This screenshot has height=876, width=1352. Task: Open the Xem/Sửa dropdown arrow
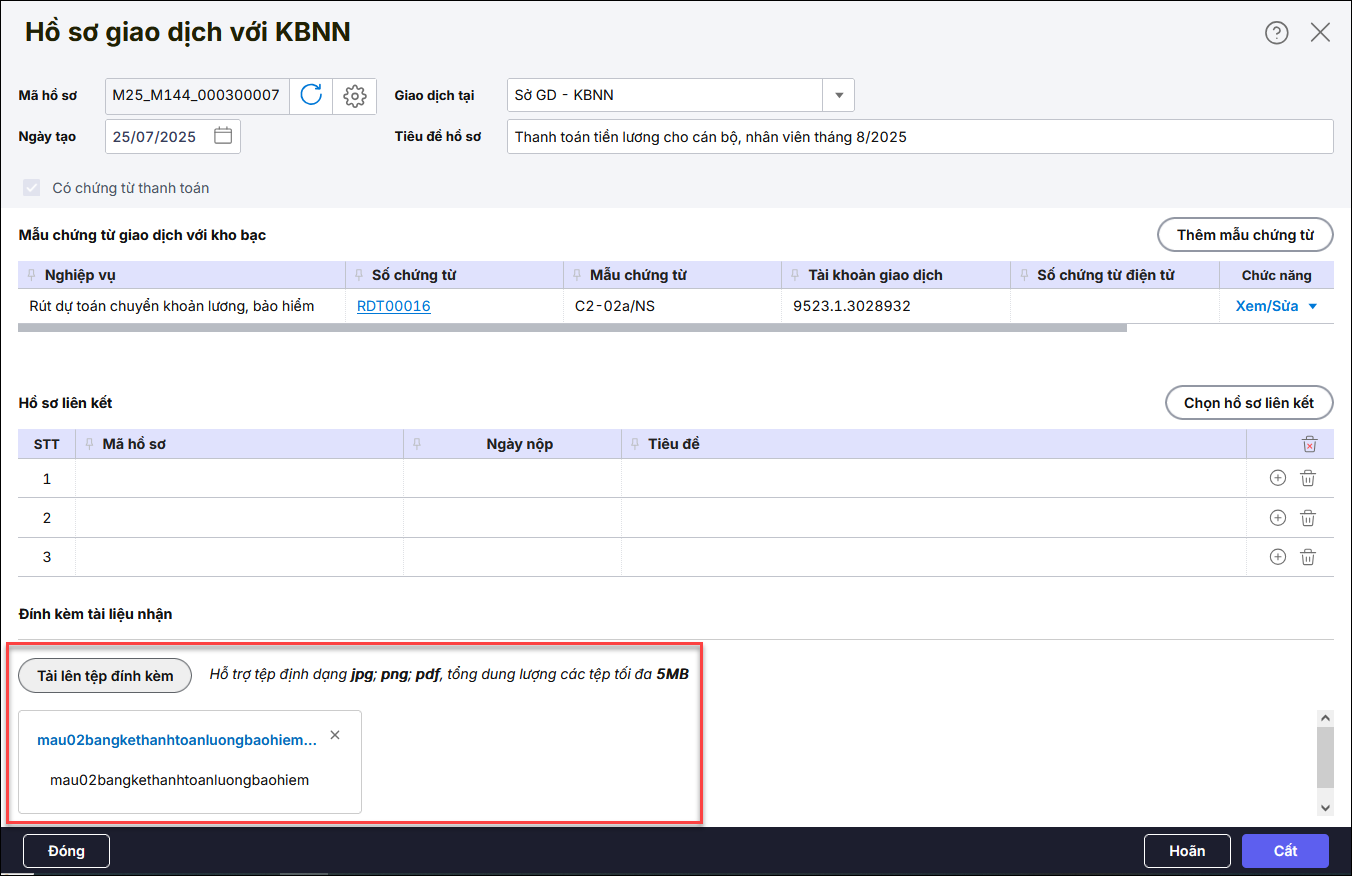tap(1312, 307)
